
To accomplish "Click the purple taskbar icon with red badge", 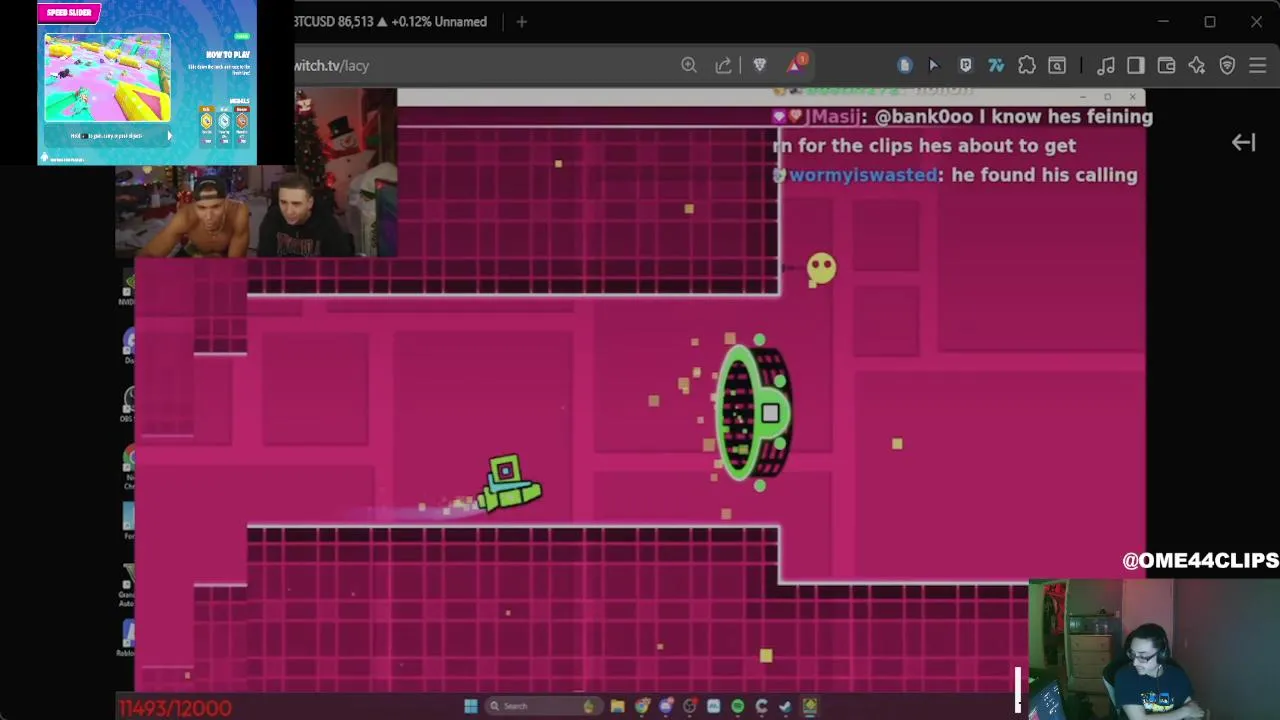I will (666, 706).
